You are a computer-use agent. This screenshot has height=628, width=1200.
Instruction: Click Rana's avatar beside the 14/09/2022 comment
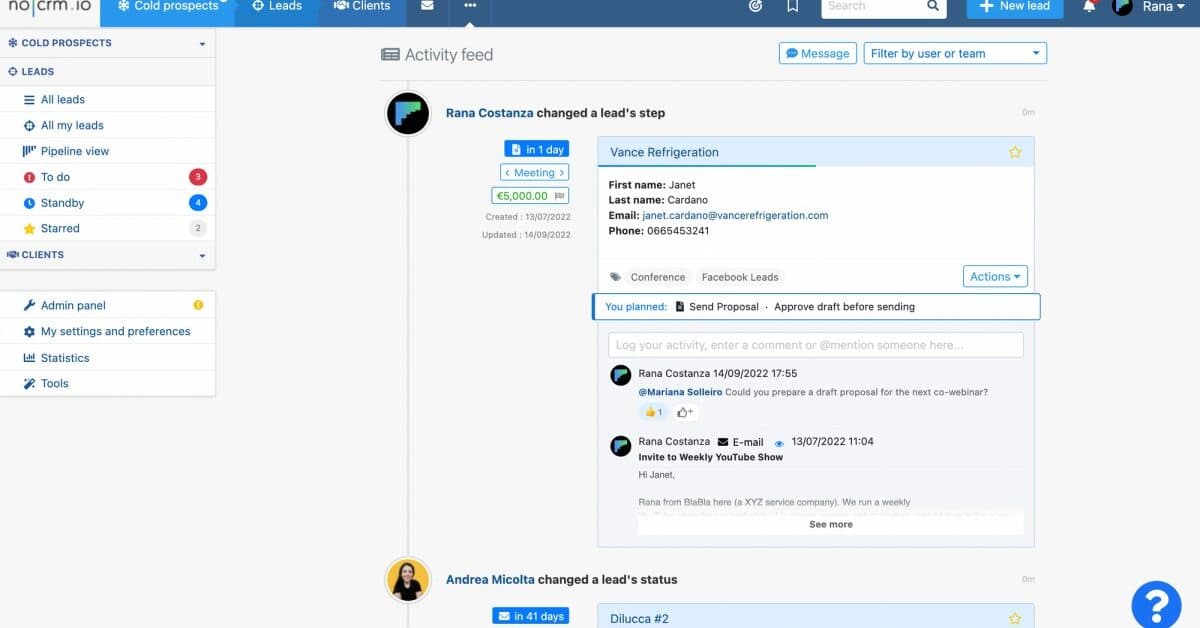tap(620, 375)
